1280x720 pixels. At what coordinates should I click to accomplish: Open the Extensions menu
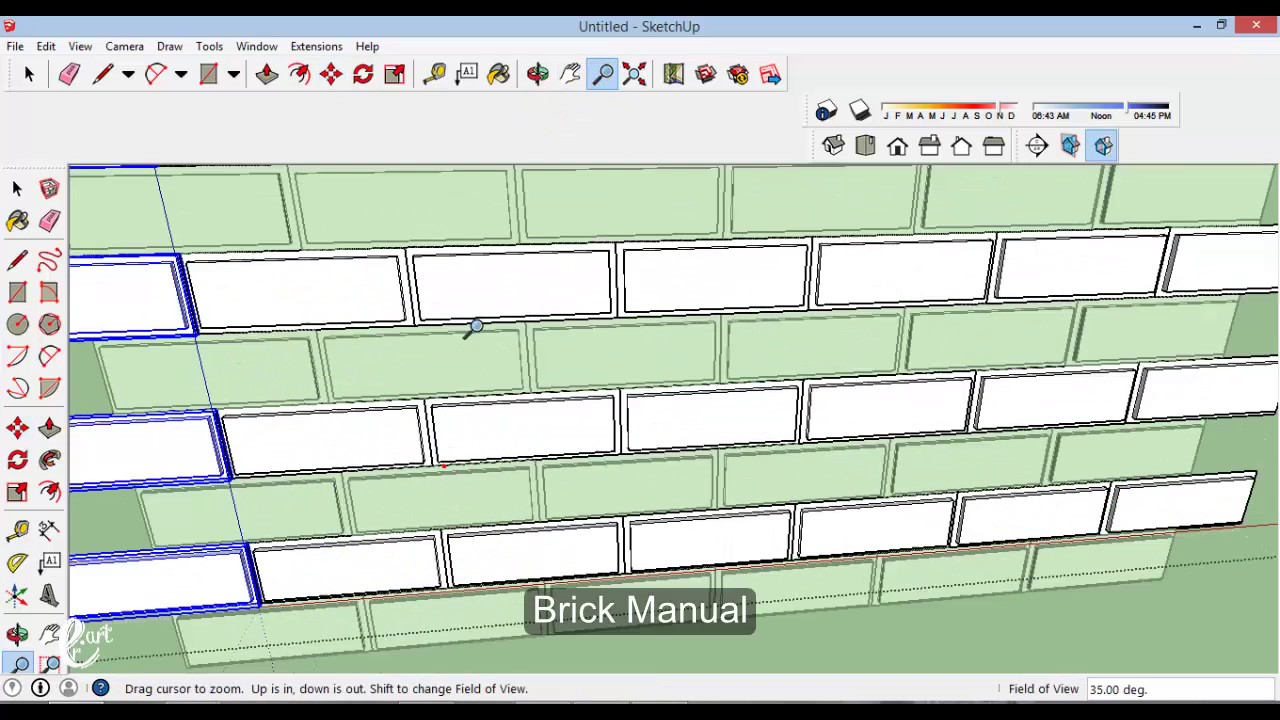[x=316, y=46]
